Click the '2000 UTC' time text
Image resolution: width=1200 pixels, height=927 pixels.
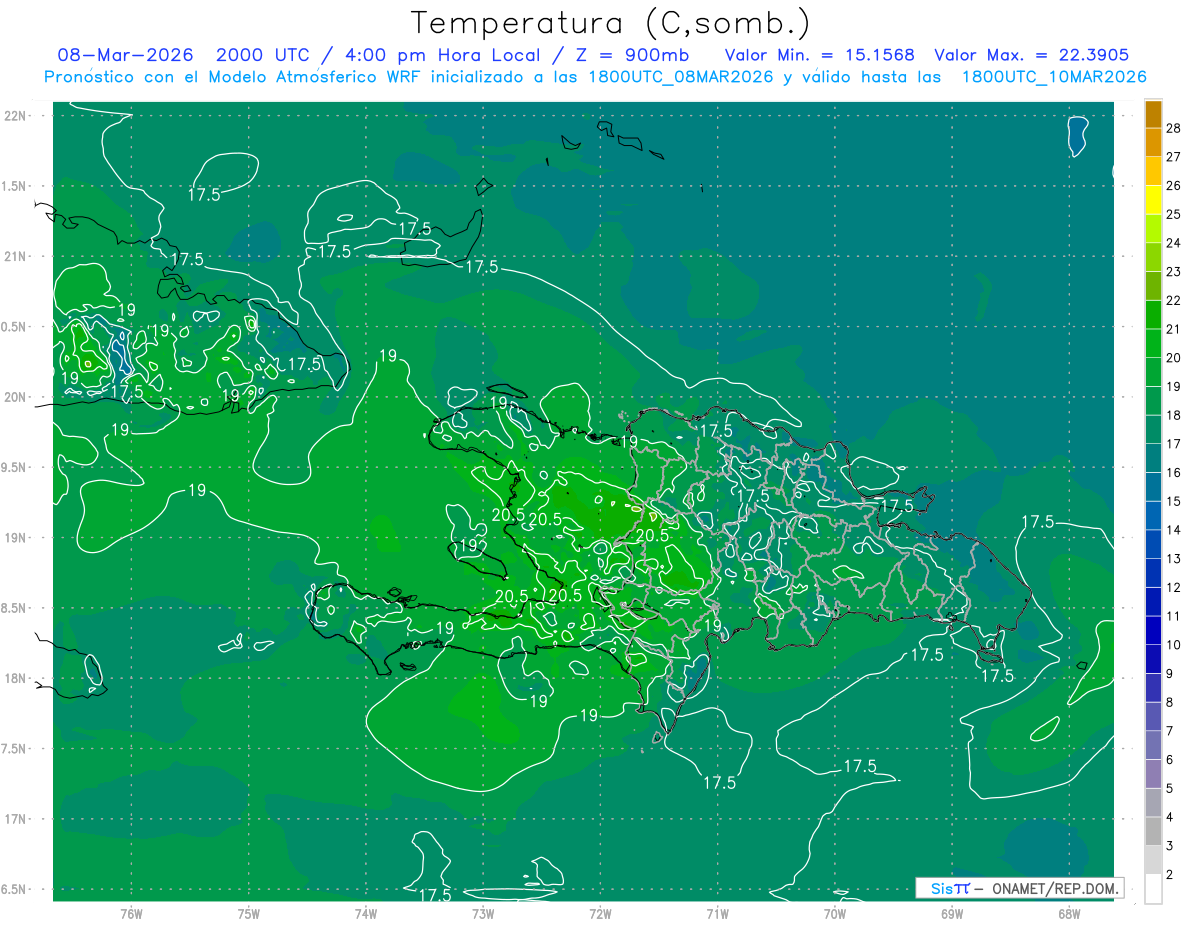265,55
